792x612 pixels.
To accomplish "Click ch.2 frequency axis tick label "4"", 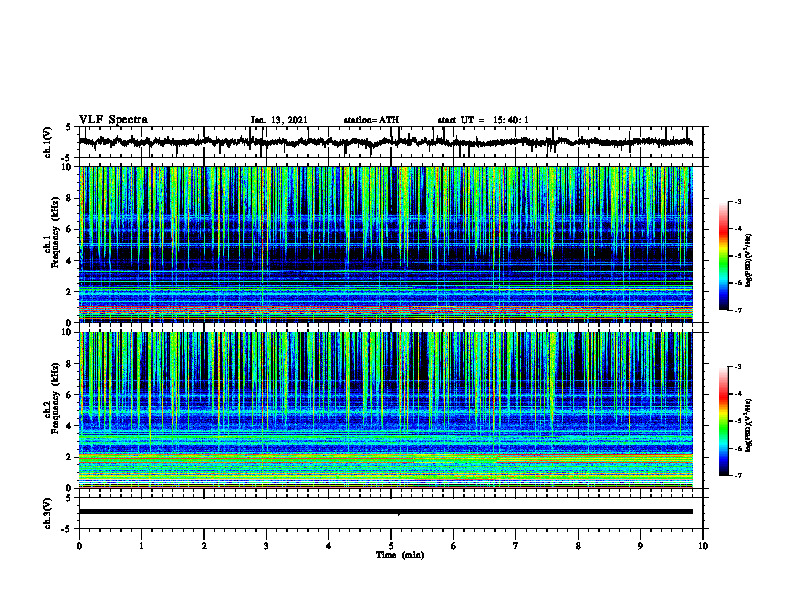I will point(69,426).
